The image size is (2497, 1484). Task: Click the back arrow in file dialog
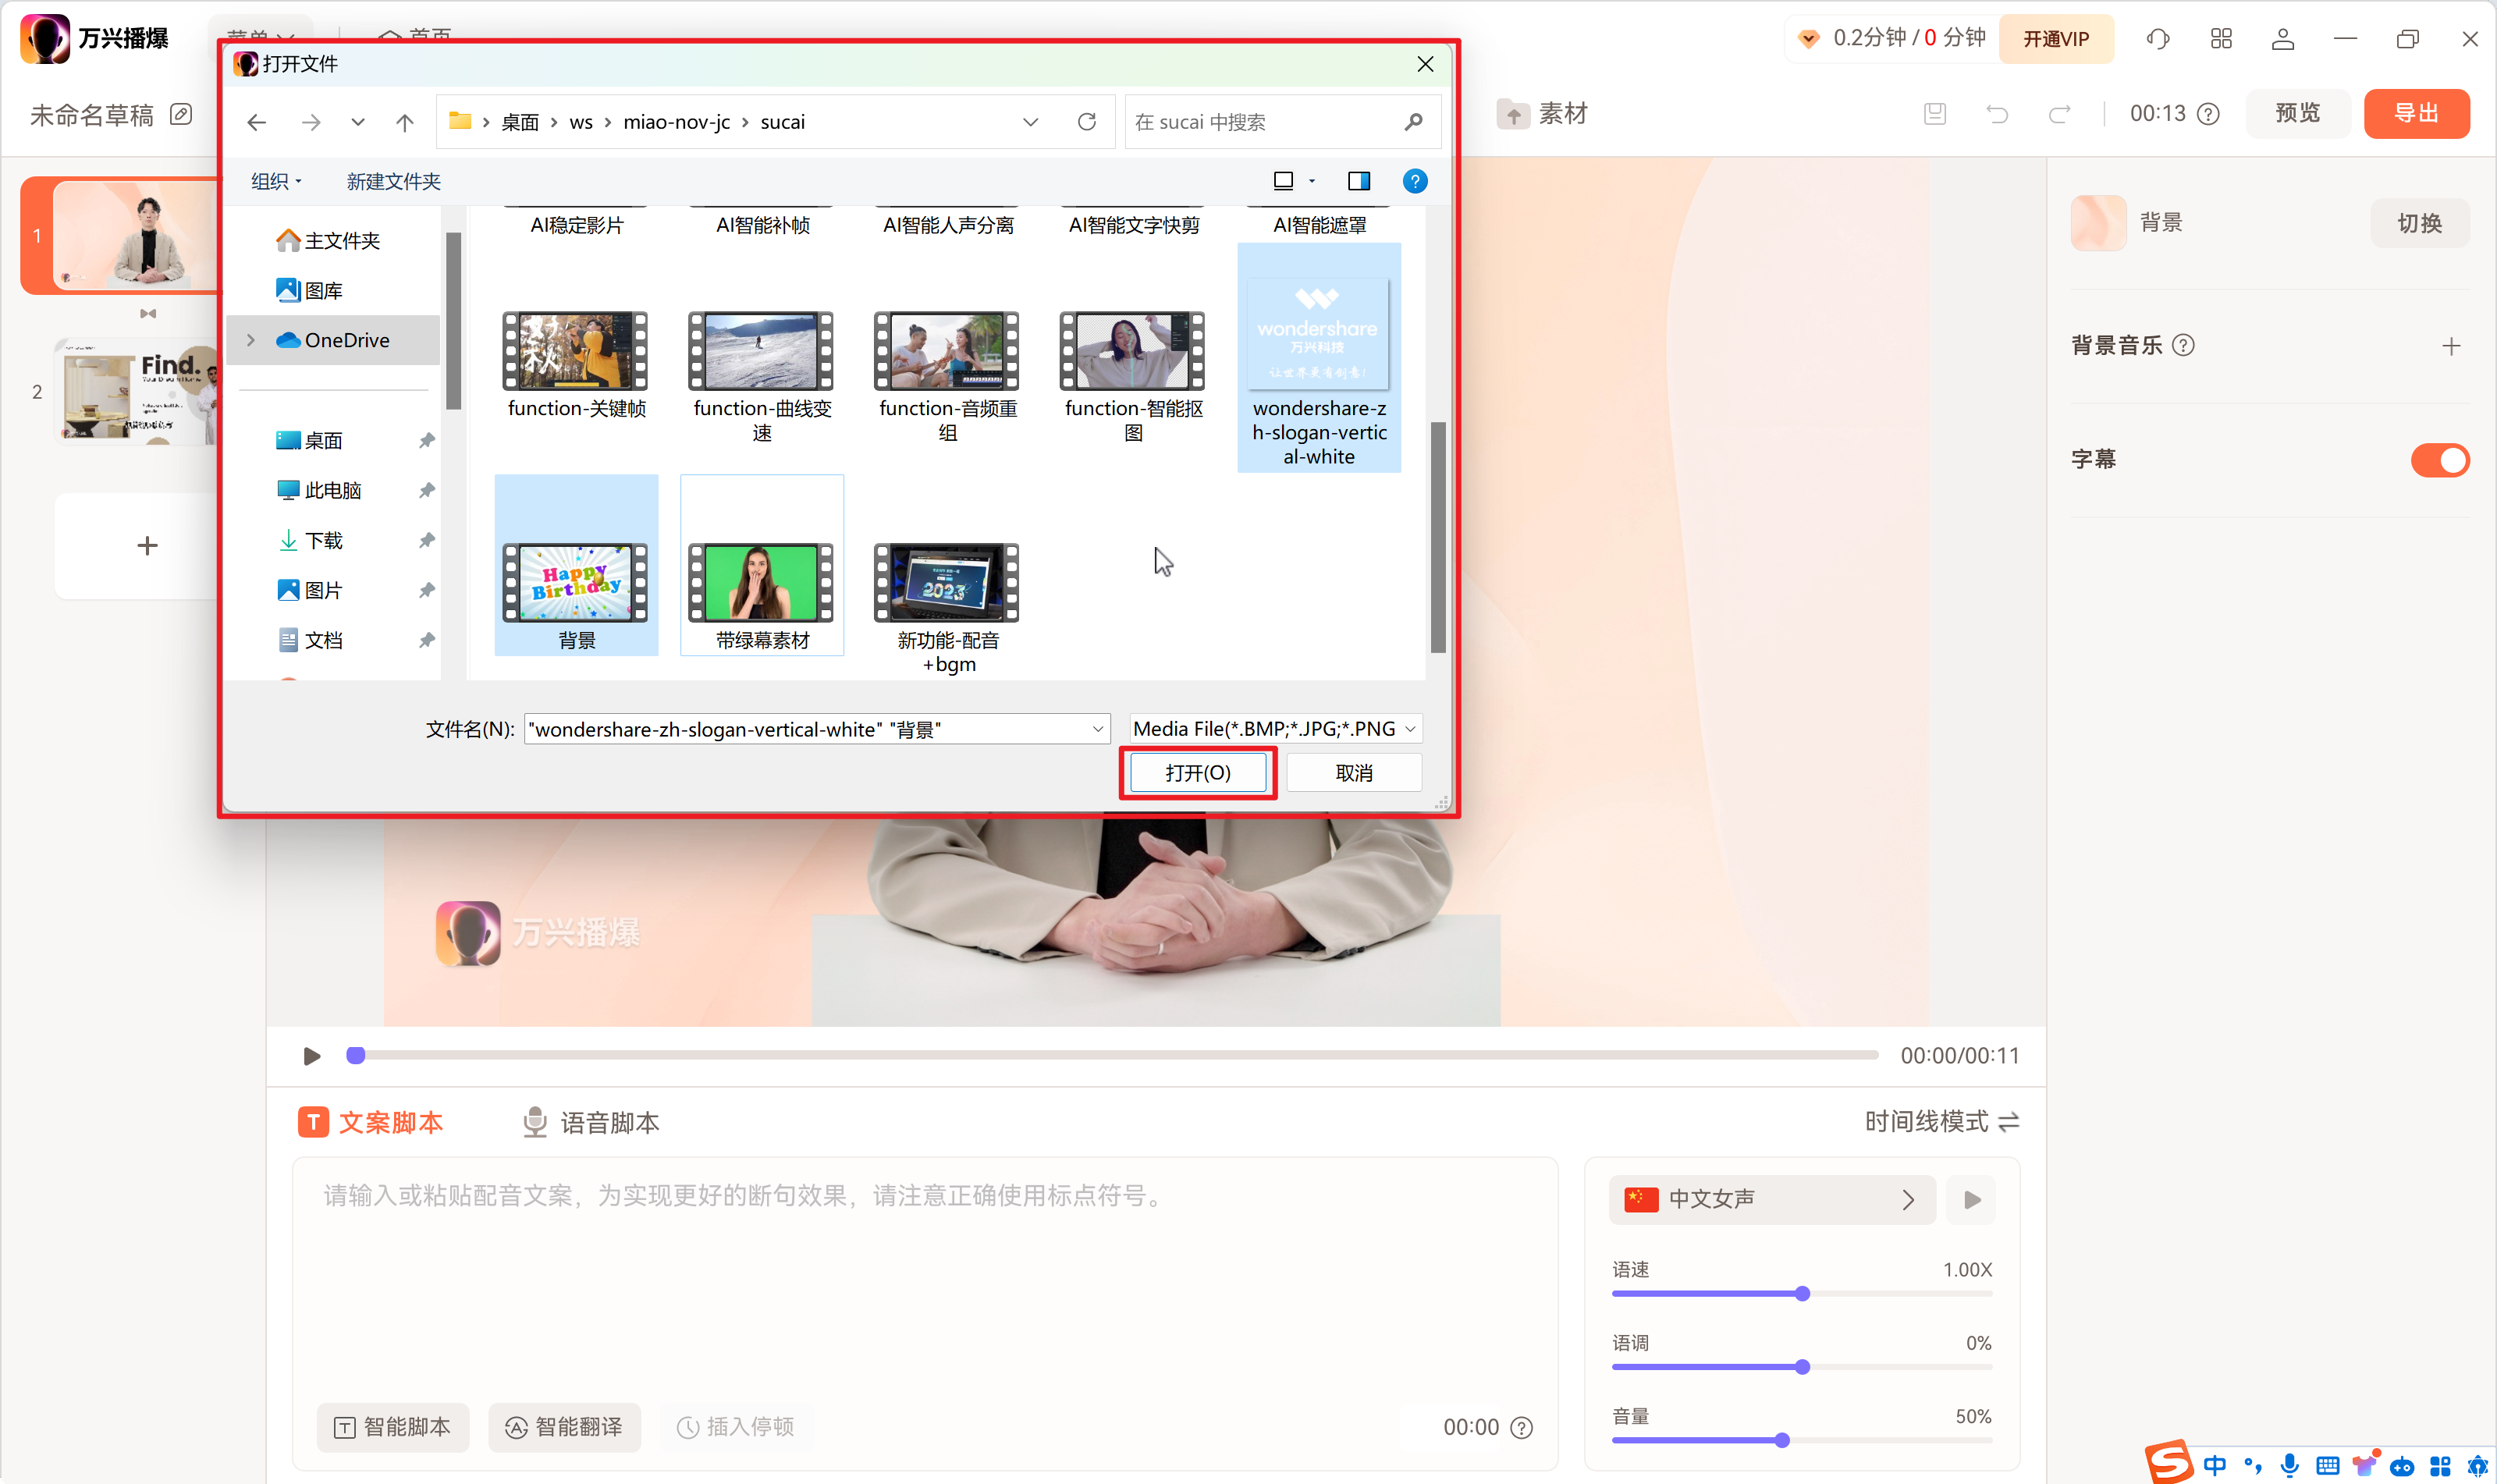point(257,122)
